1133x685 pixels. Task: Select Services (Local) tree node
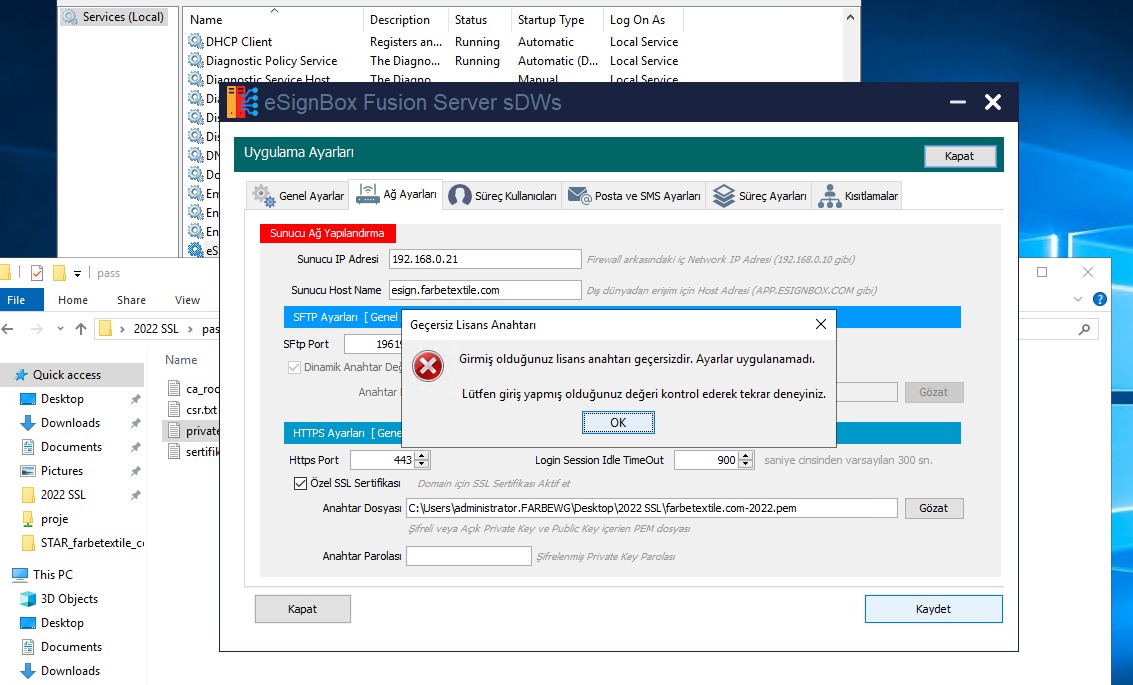click(114, 17)
